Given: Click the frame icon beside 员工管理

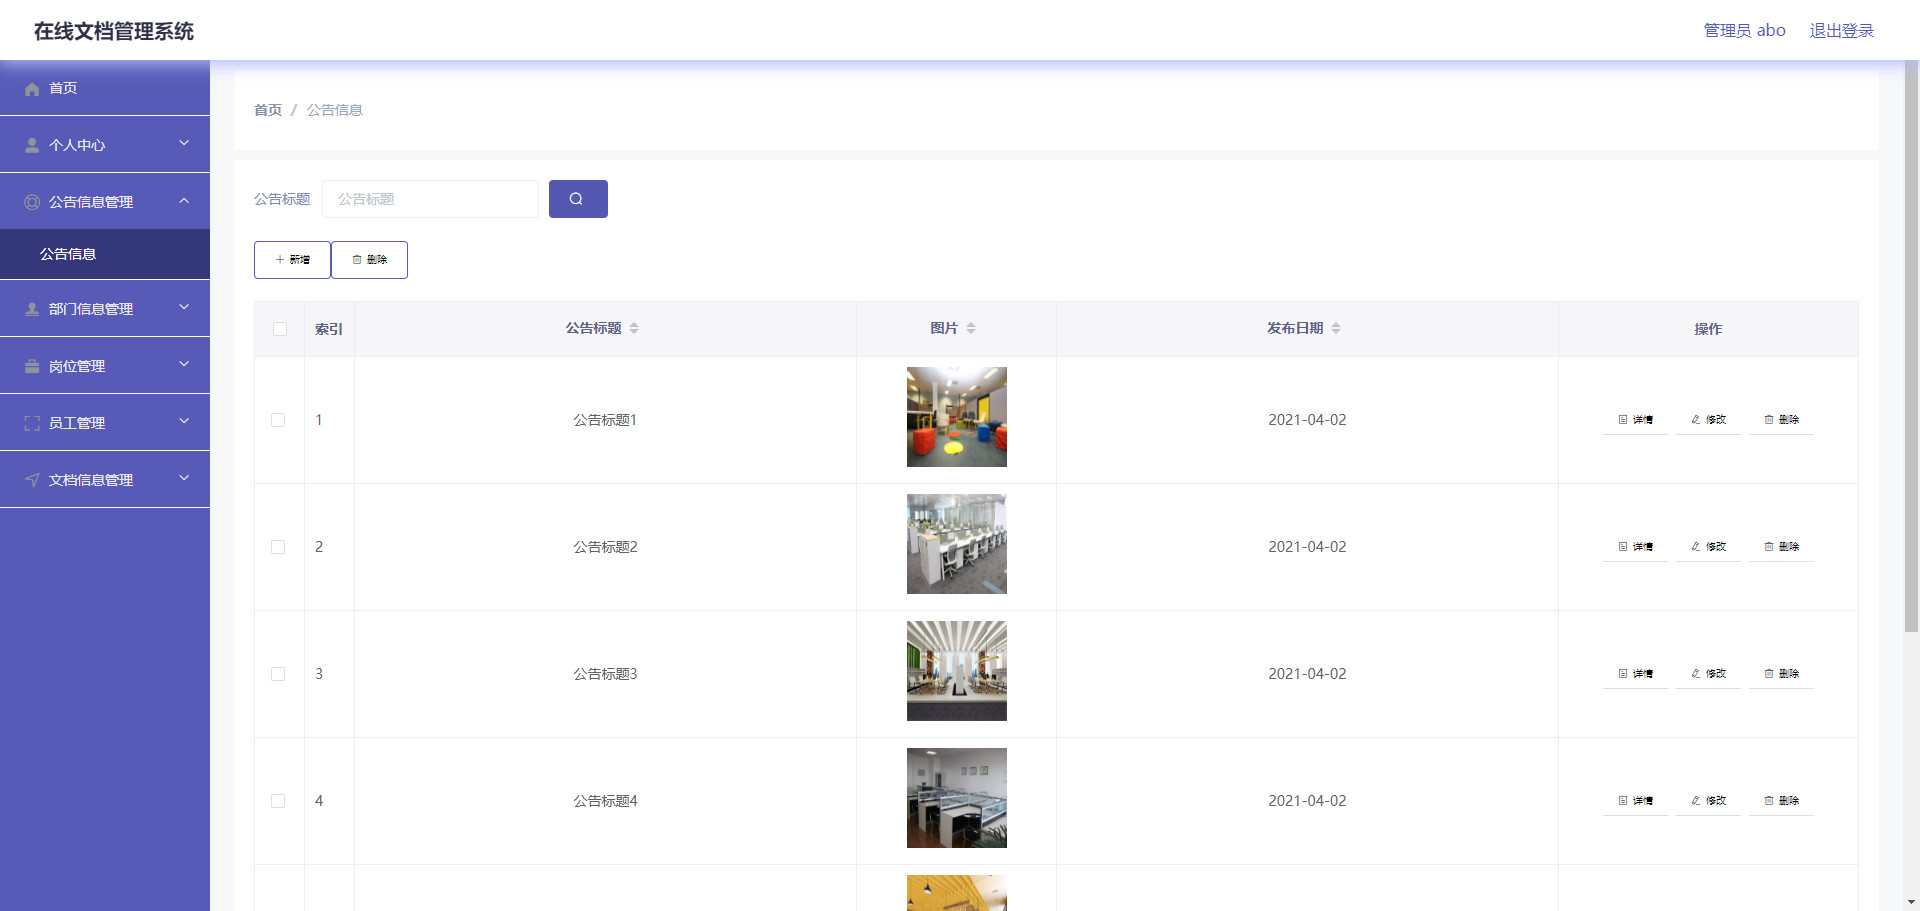Looking at the screenshot, I should pyautogui.click(x=32, y=423).
